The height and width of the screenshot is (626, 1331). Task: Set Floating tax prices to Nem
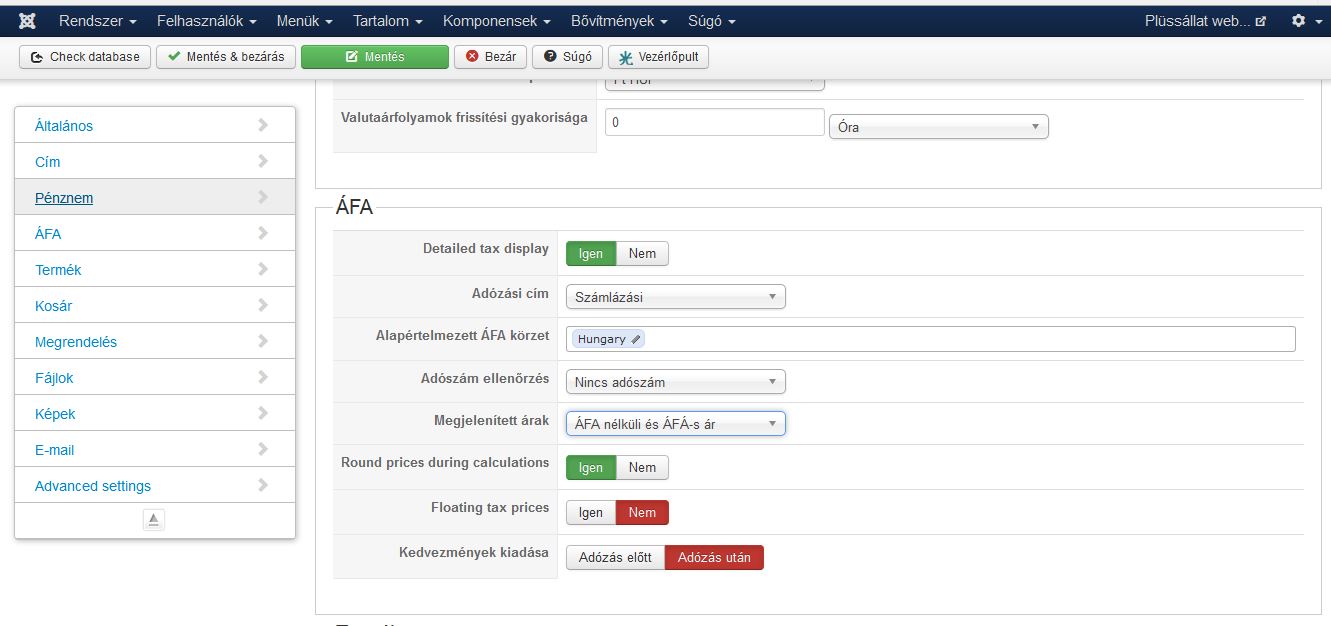(x=642, y=512)
